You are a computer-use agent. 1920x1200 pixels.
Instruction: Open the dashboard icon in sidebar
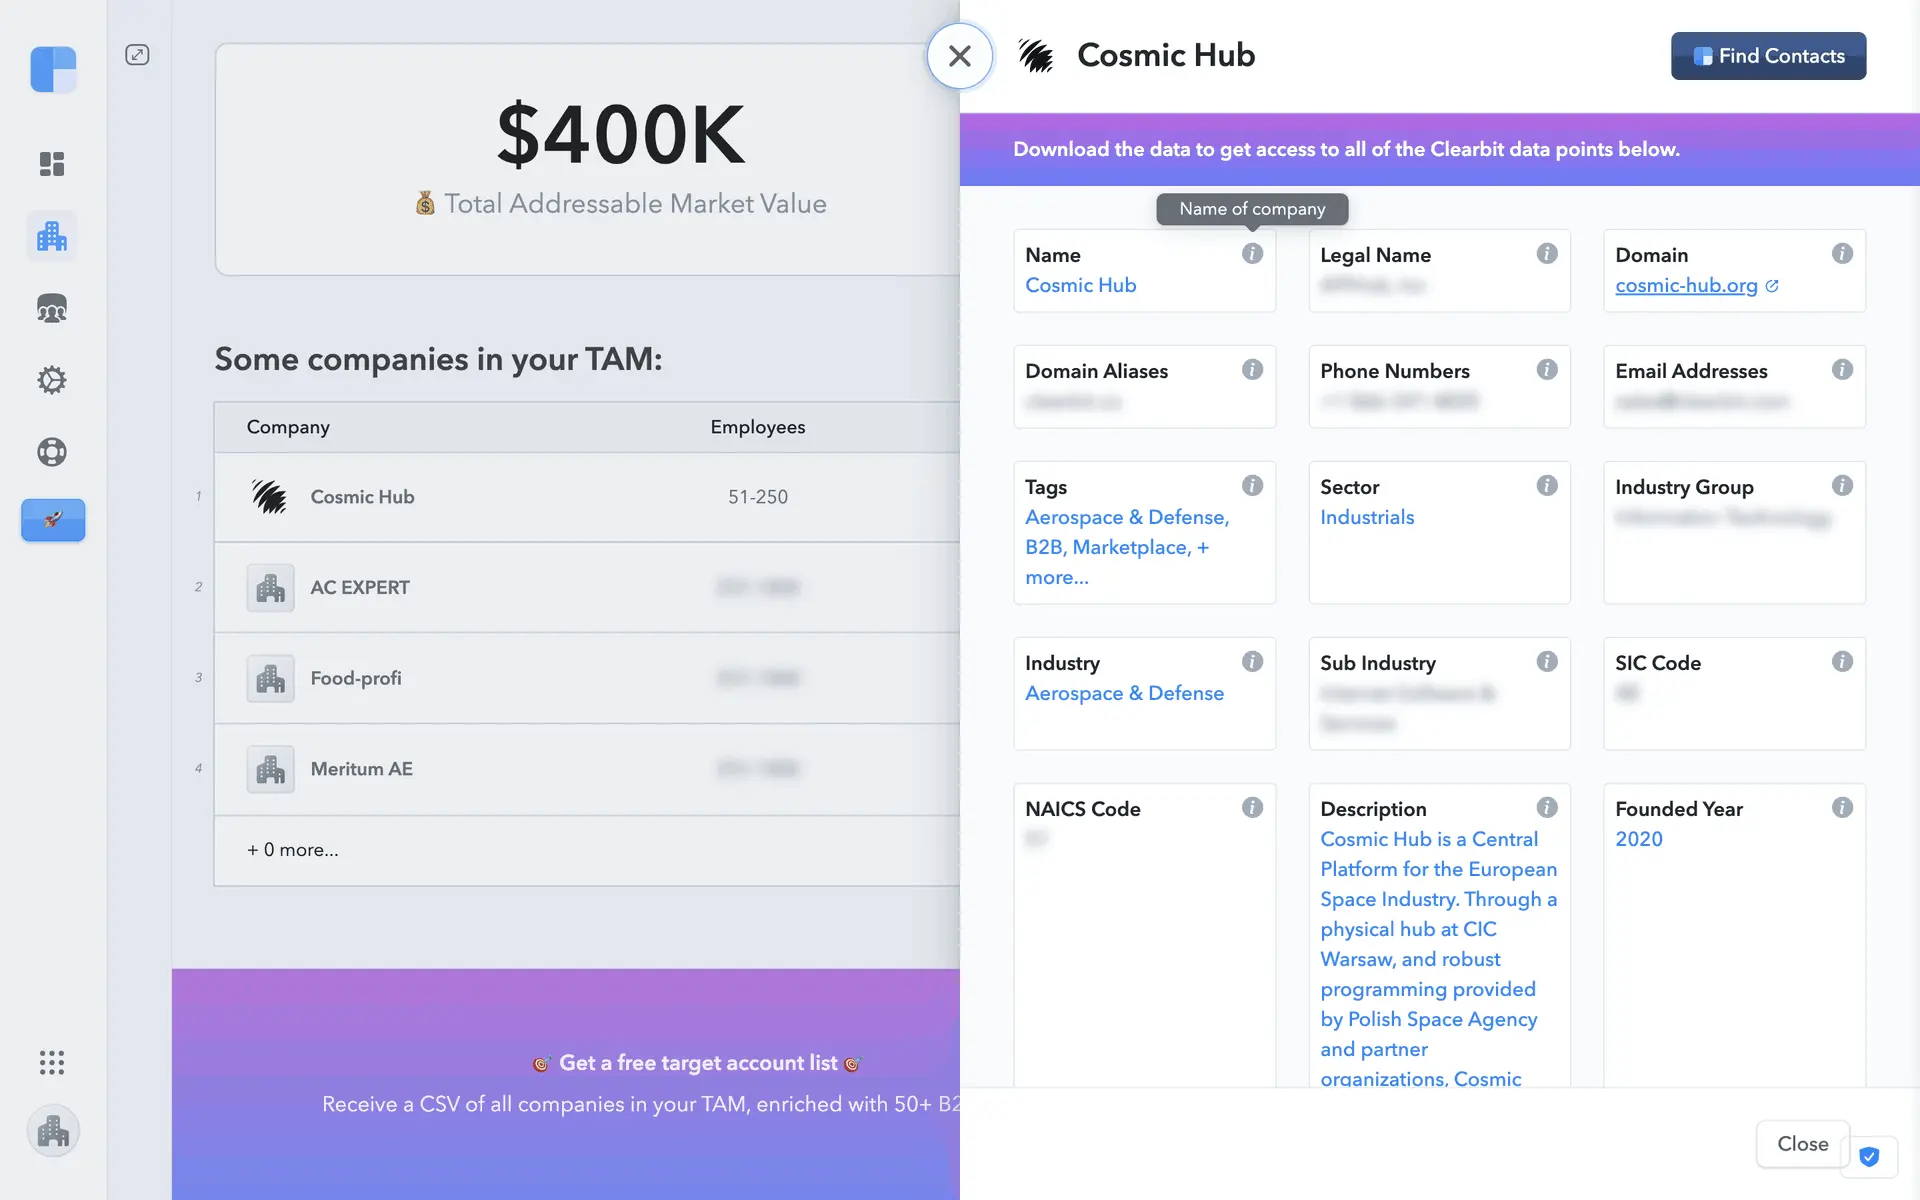[52, 164]
